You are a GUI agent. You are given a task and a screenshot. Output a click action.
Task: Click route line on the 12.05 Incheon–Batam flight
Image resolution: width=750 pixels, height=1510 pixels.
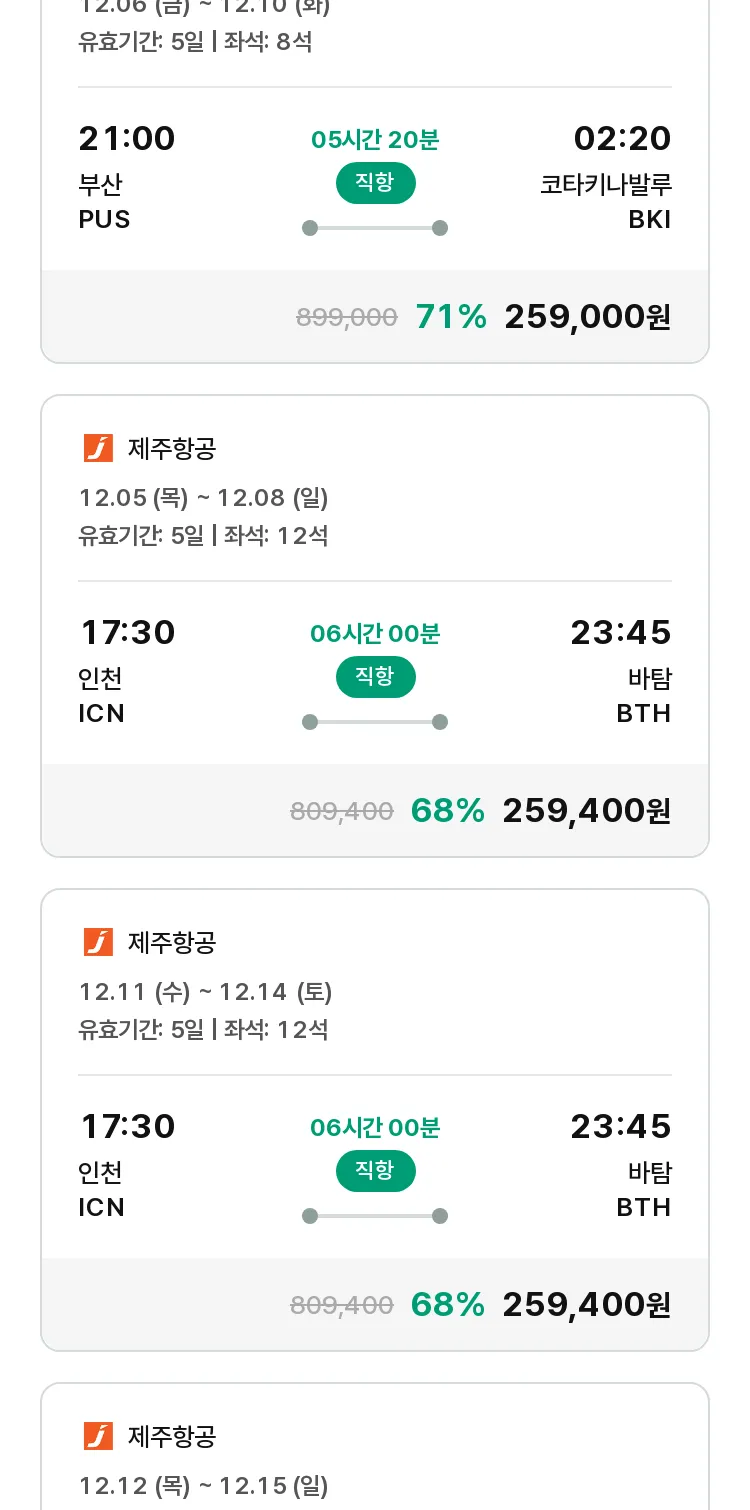(375, 722)
